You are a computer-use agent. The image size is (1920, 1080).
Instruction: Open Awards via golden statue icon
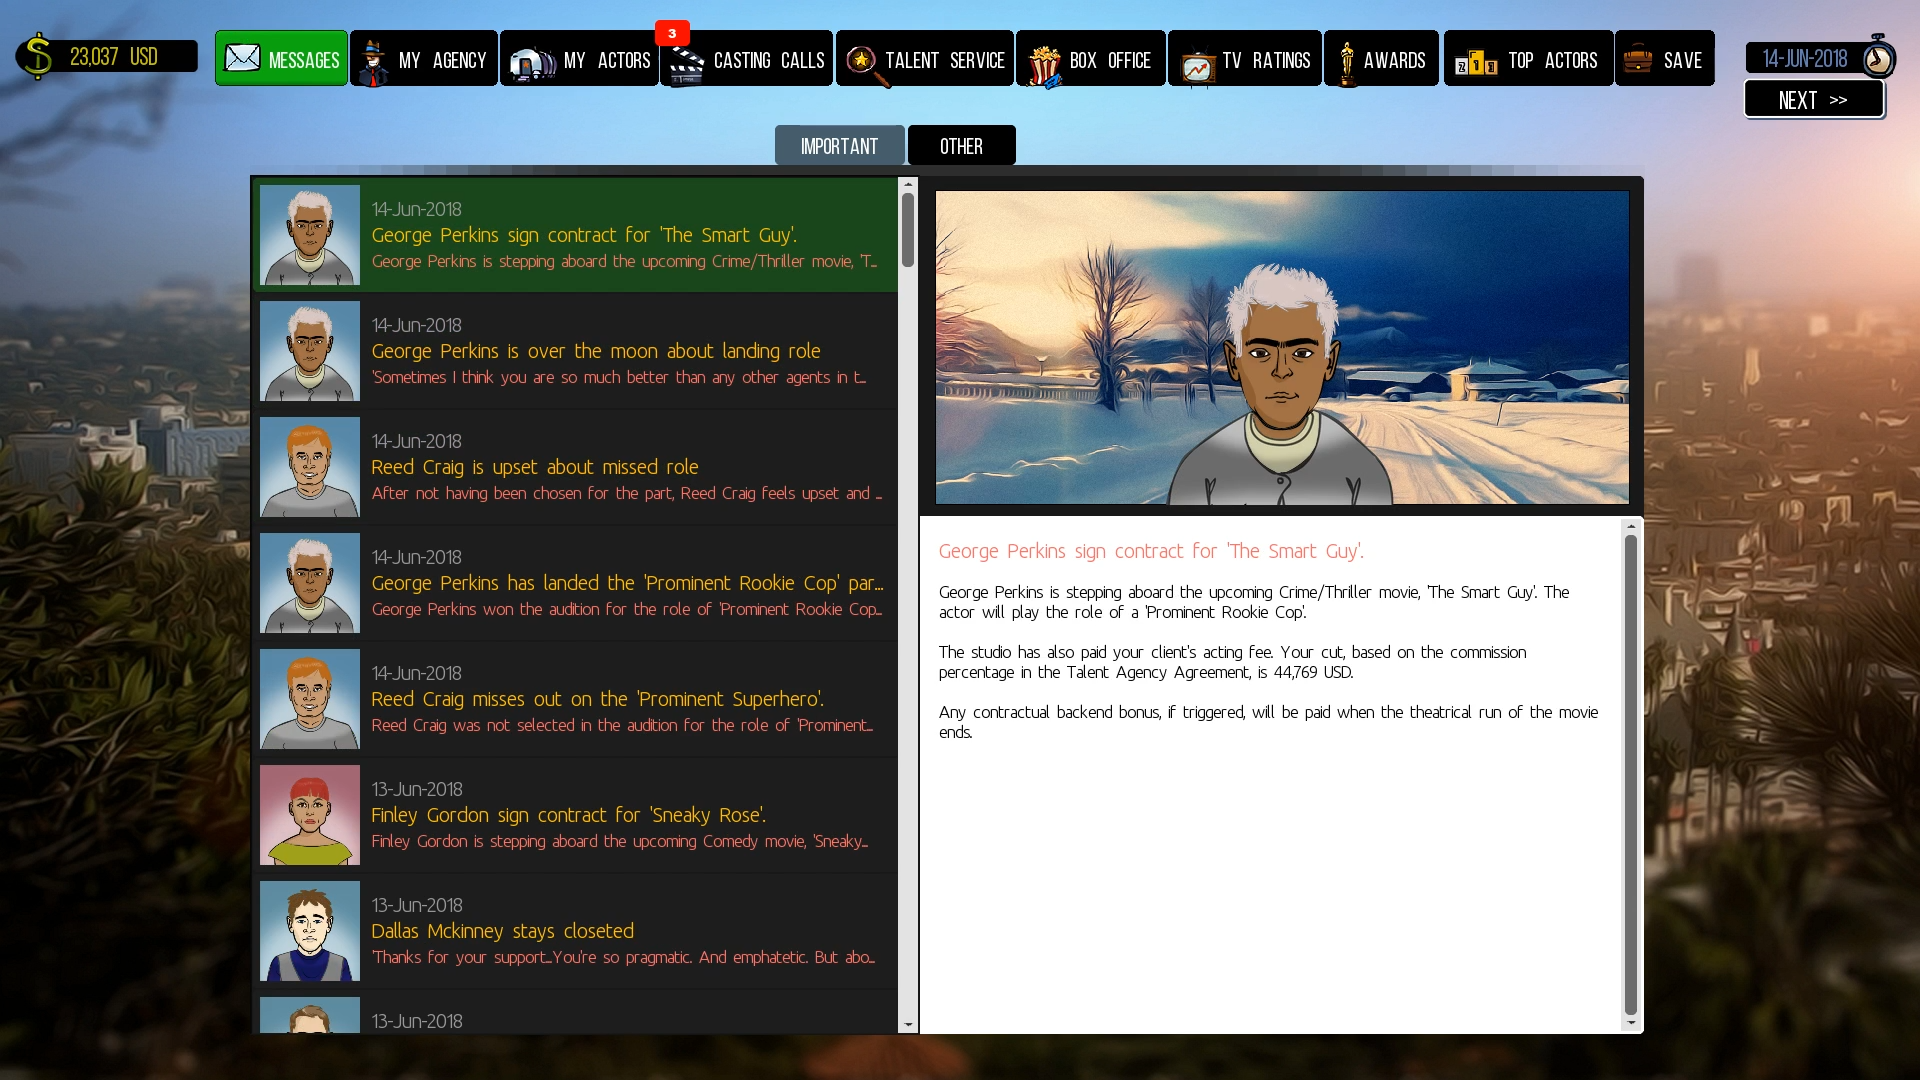pos(1346,62)
